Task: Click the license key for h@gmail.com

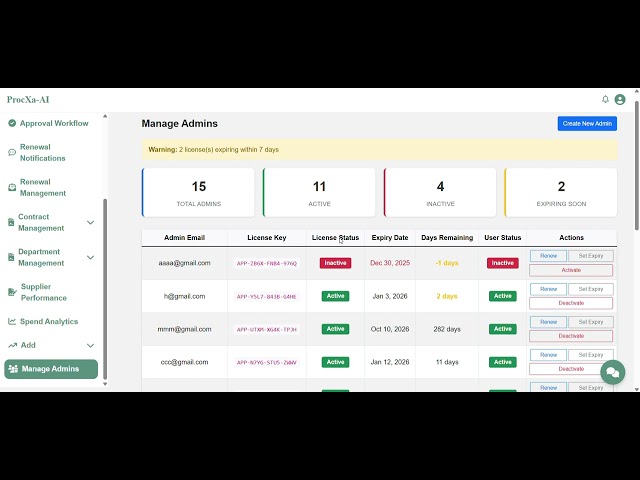Action: (x=267, y=296)
